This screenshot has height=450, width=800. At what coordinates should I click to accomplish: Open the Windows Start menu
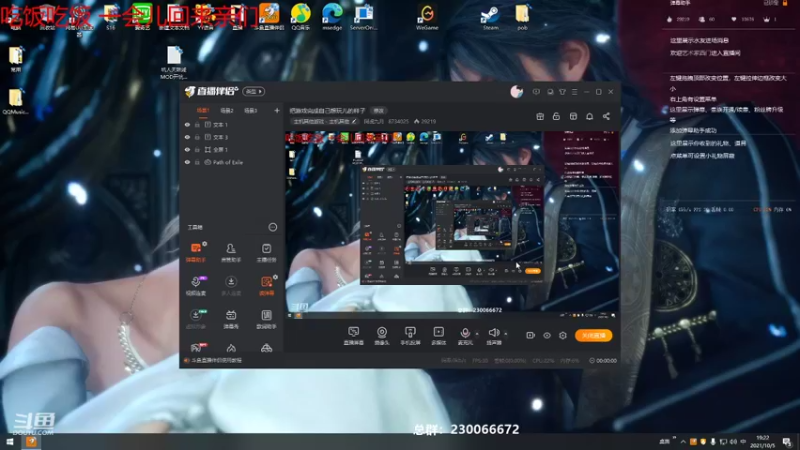coord(9,442)
